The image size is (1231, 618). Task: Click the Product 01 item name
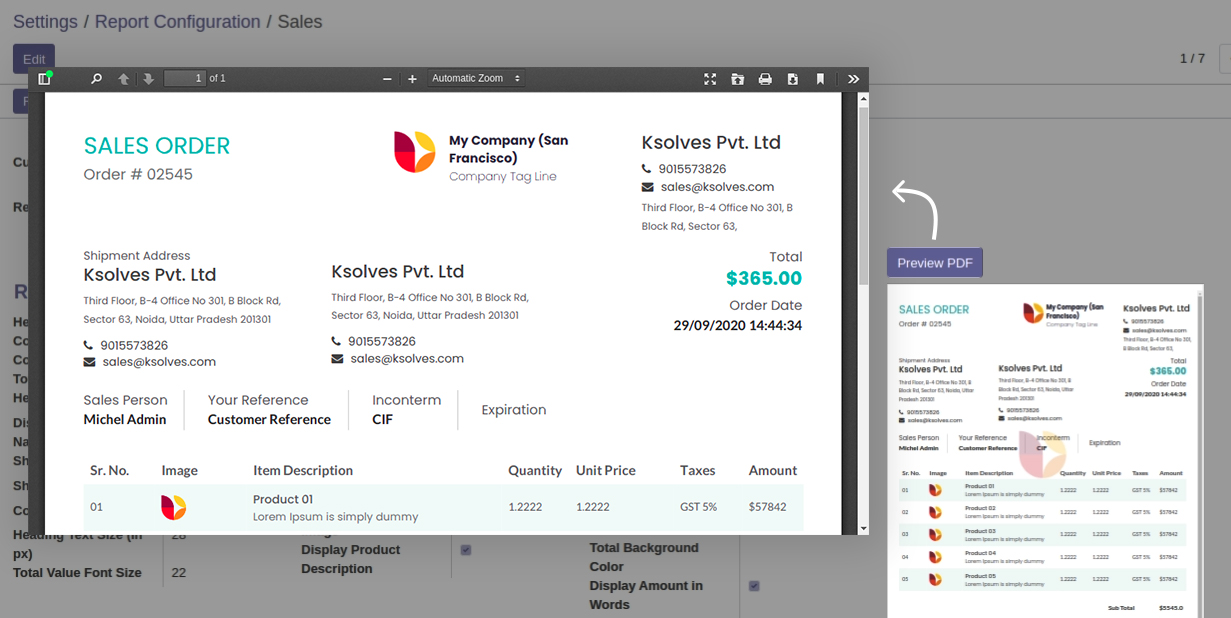[283, 499]
